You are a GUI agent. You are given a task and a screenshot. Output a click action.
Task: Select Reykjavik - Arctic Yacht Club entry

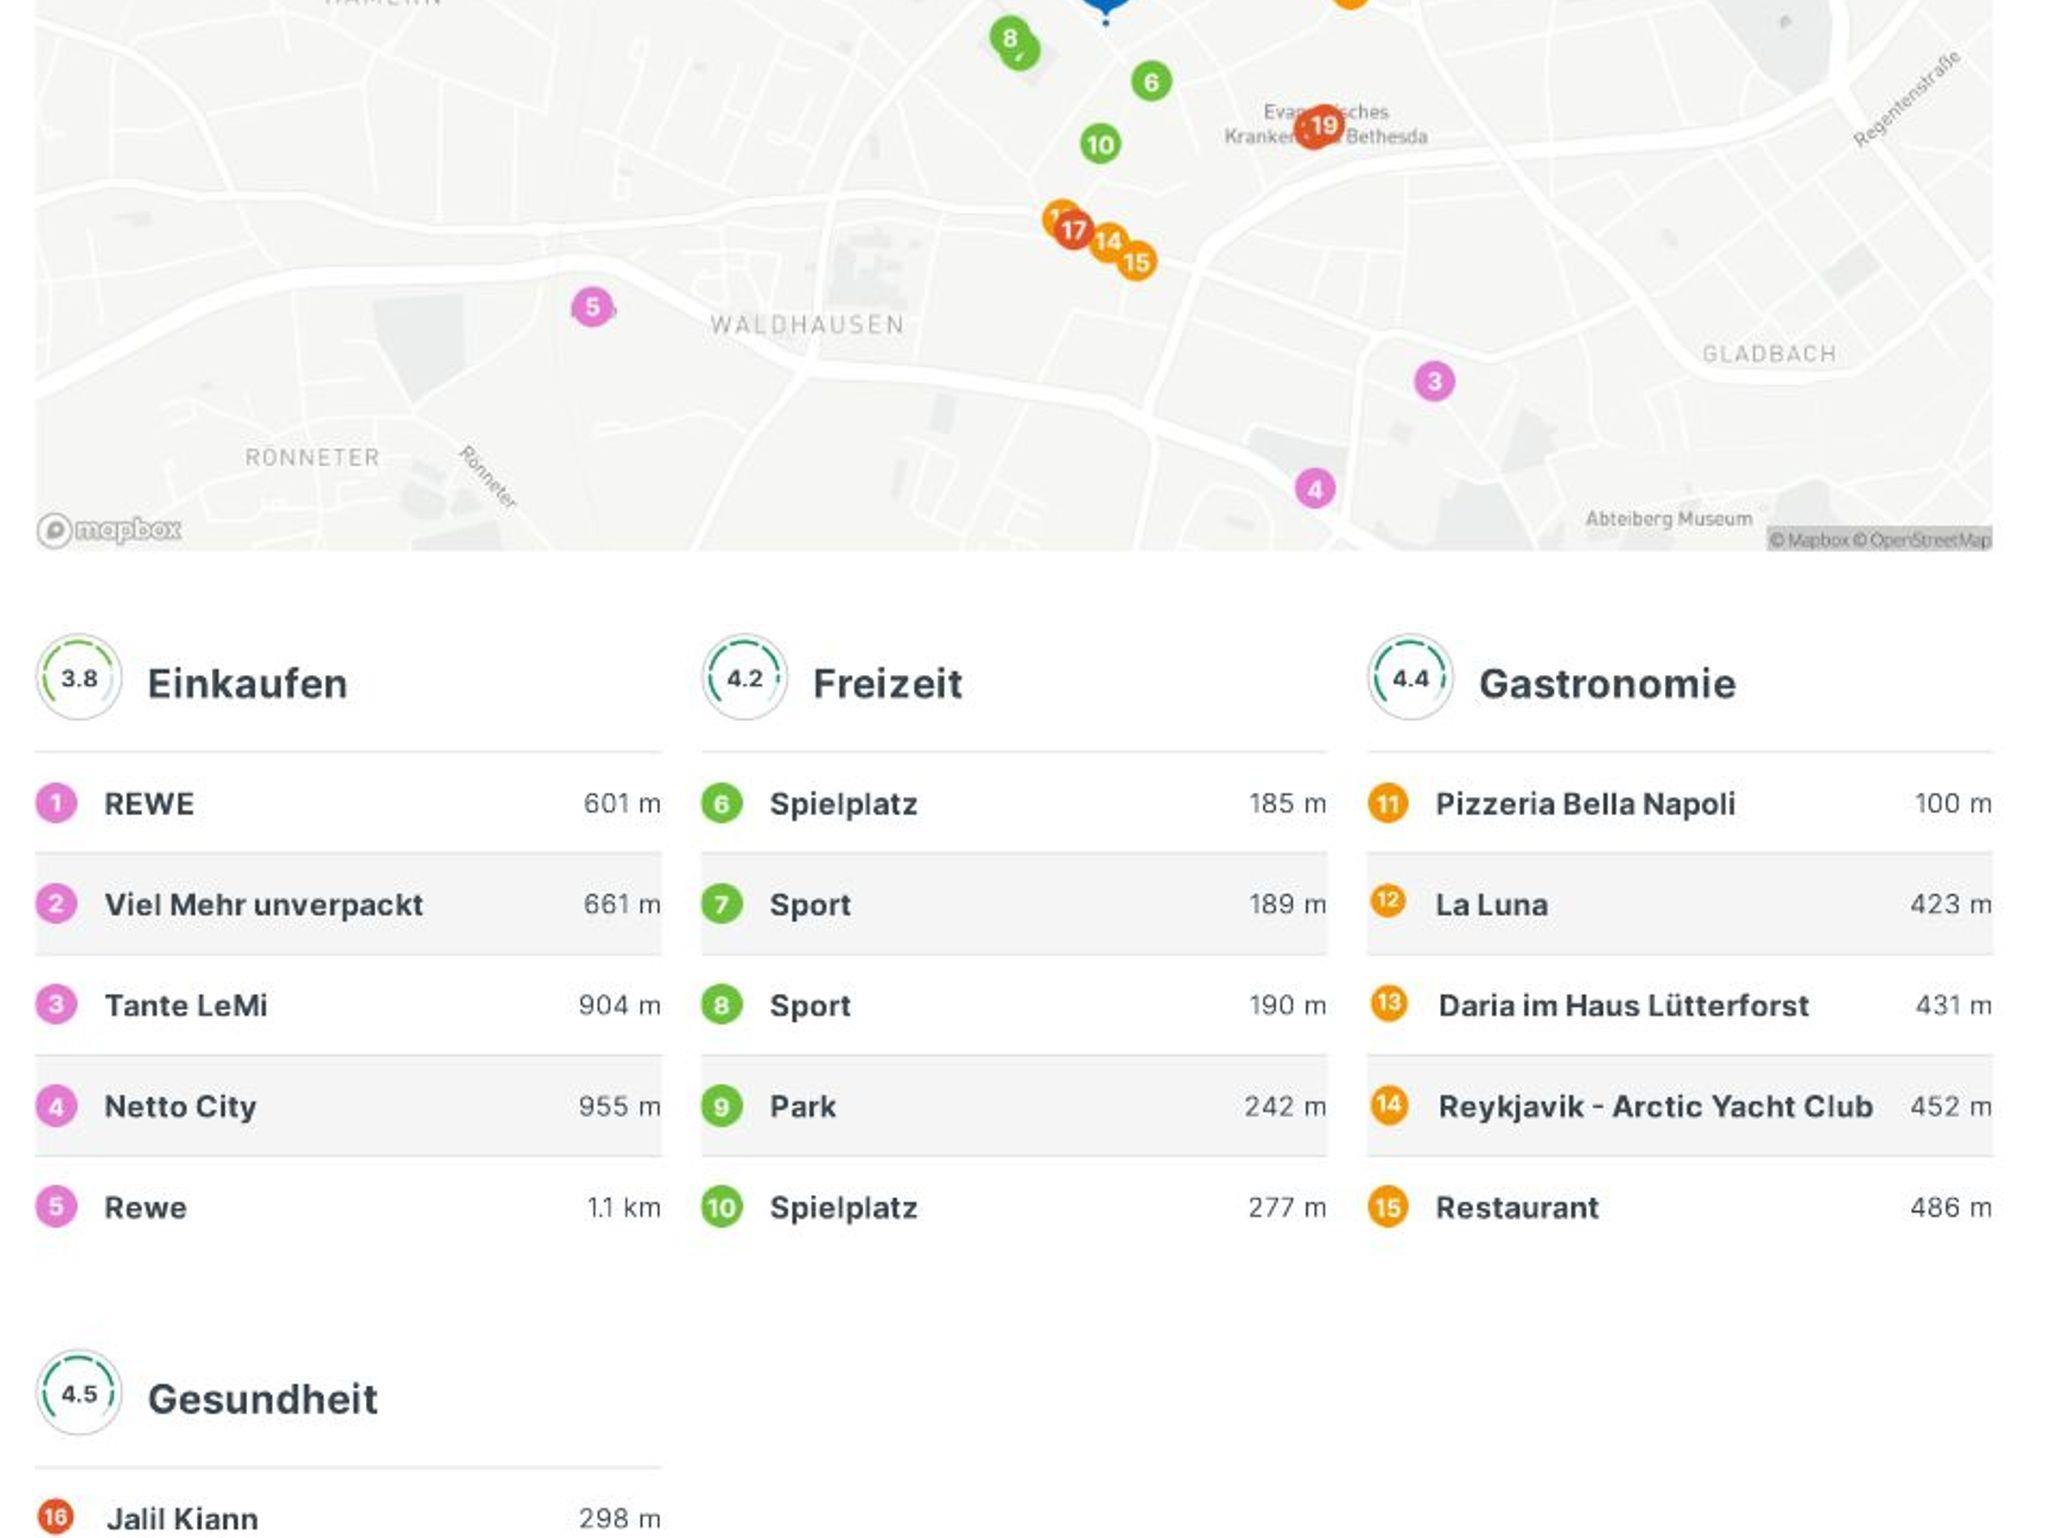click(1655, 1107)
